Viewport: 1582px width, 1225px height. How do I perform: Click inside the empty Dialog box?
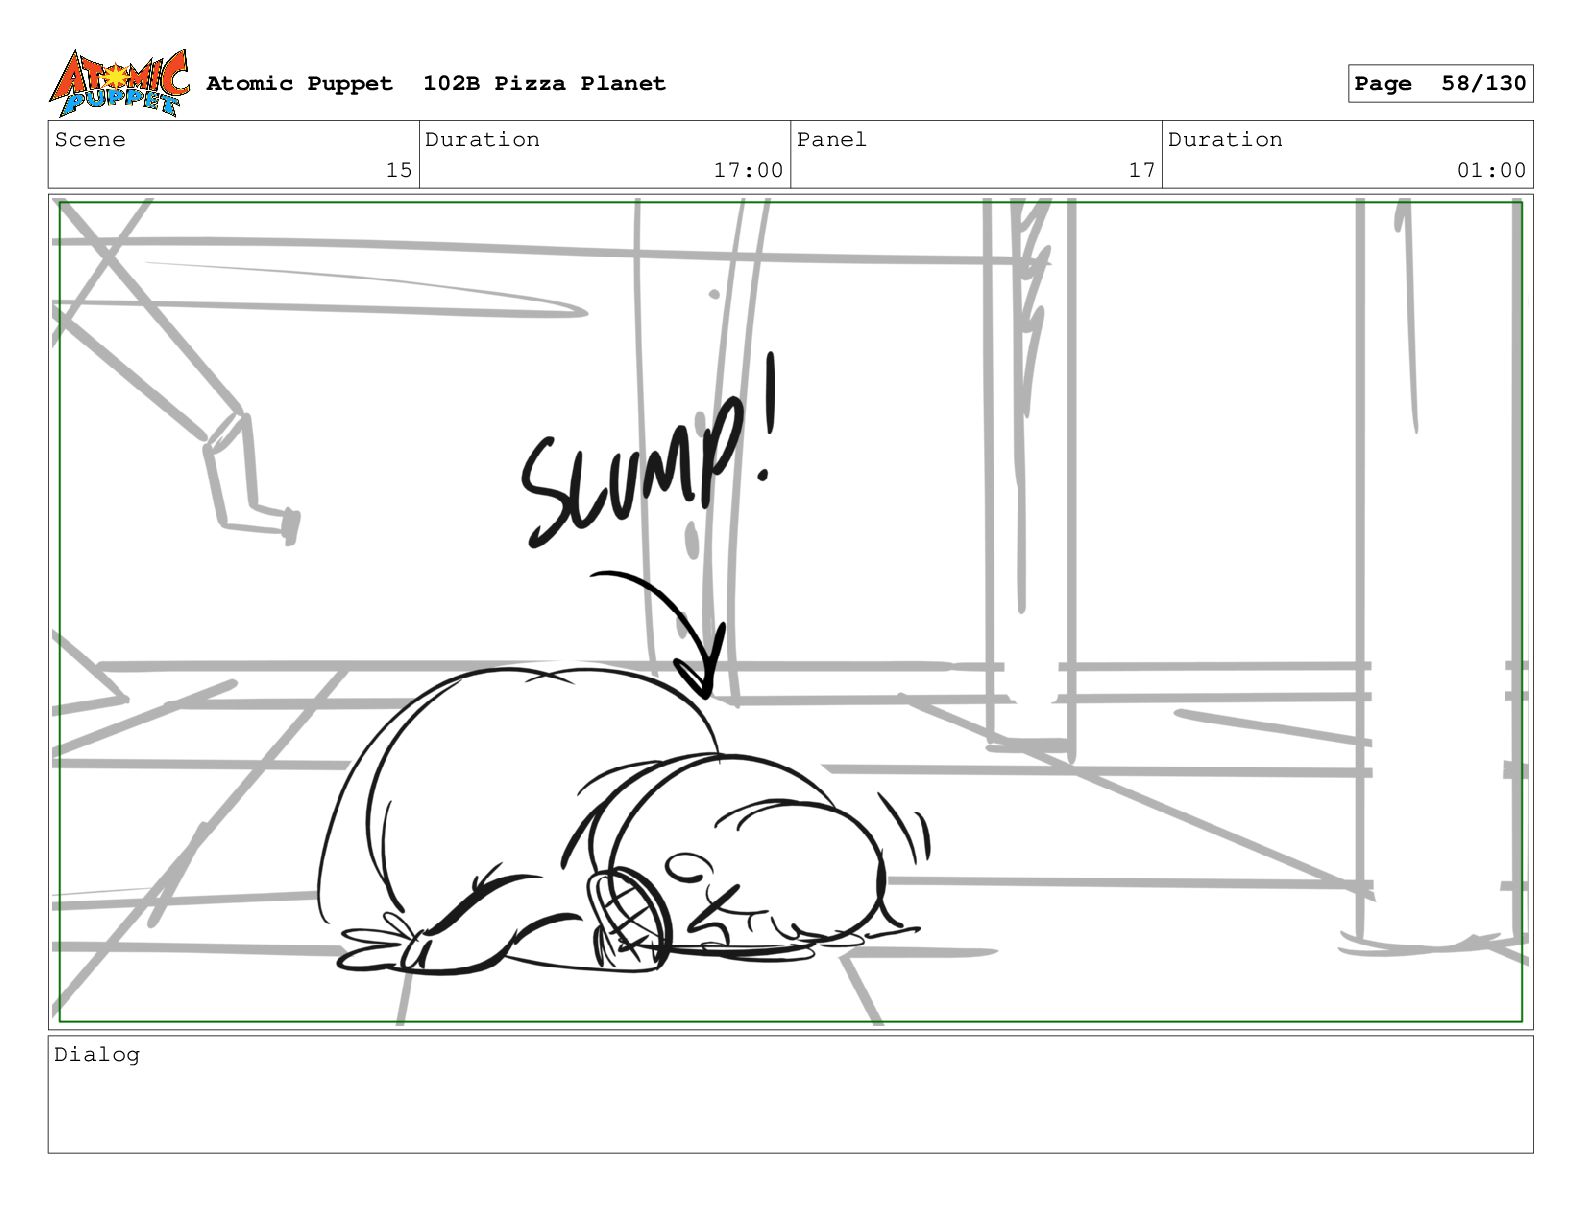click(x=790, y=1095)
